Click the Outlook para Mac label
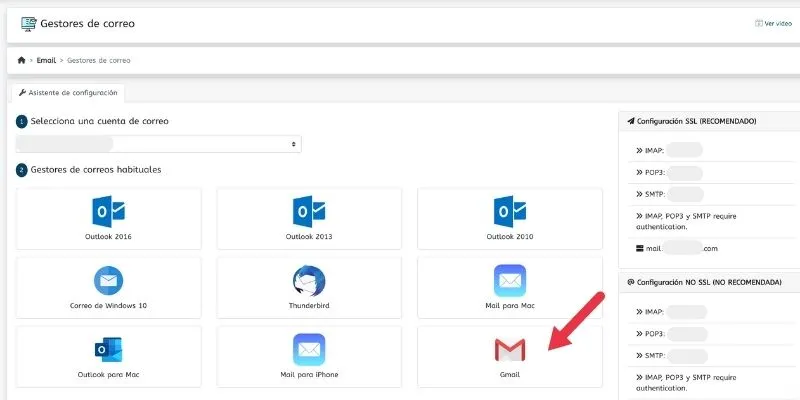Image resolution: width=800 pixels, height=400 pixels. click(108, 374)
